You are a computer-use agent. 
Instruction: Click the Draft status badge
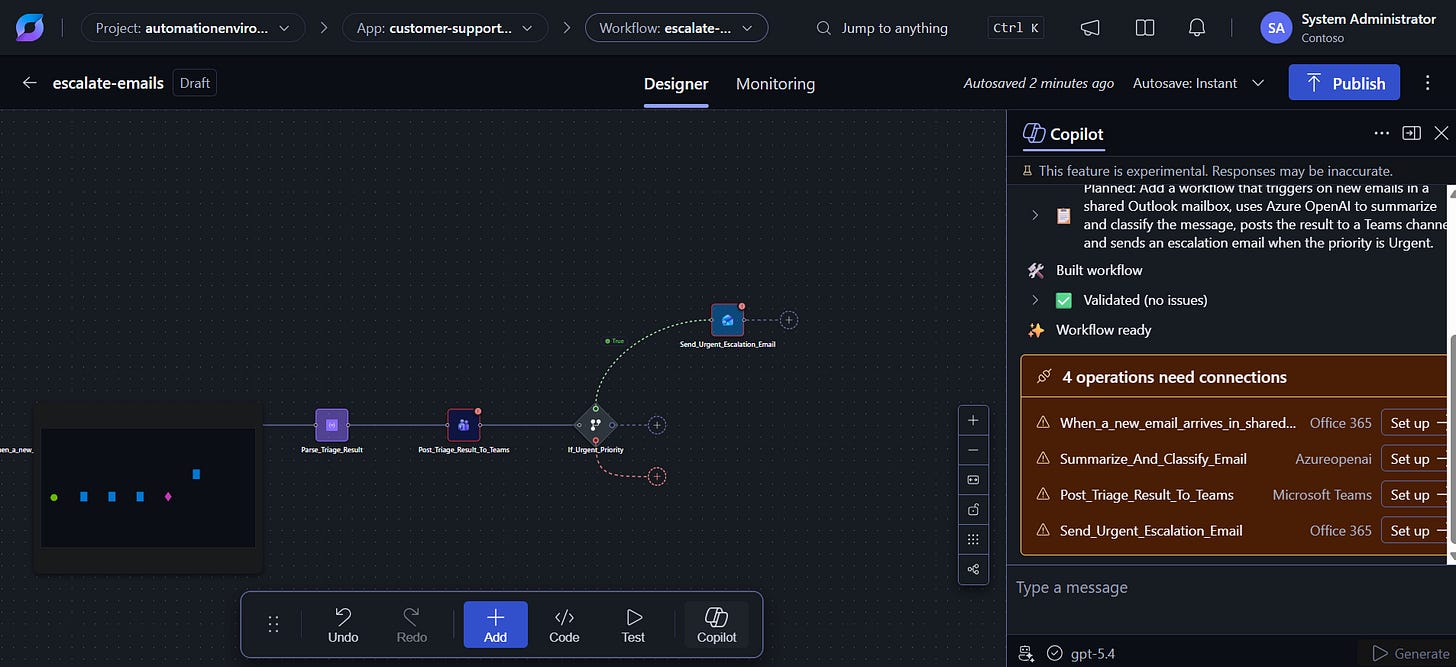point(195,83)
